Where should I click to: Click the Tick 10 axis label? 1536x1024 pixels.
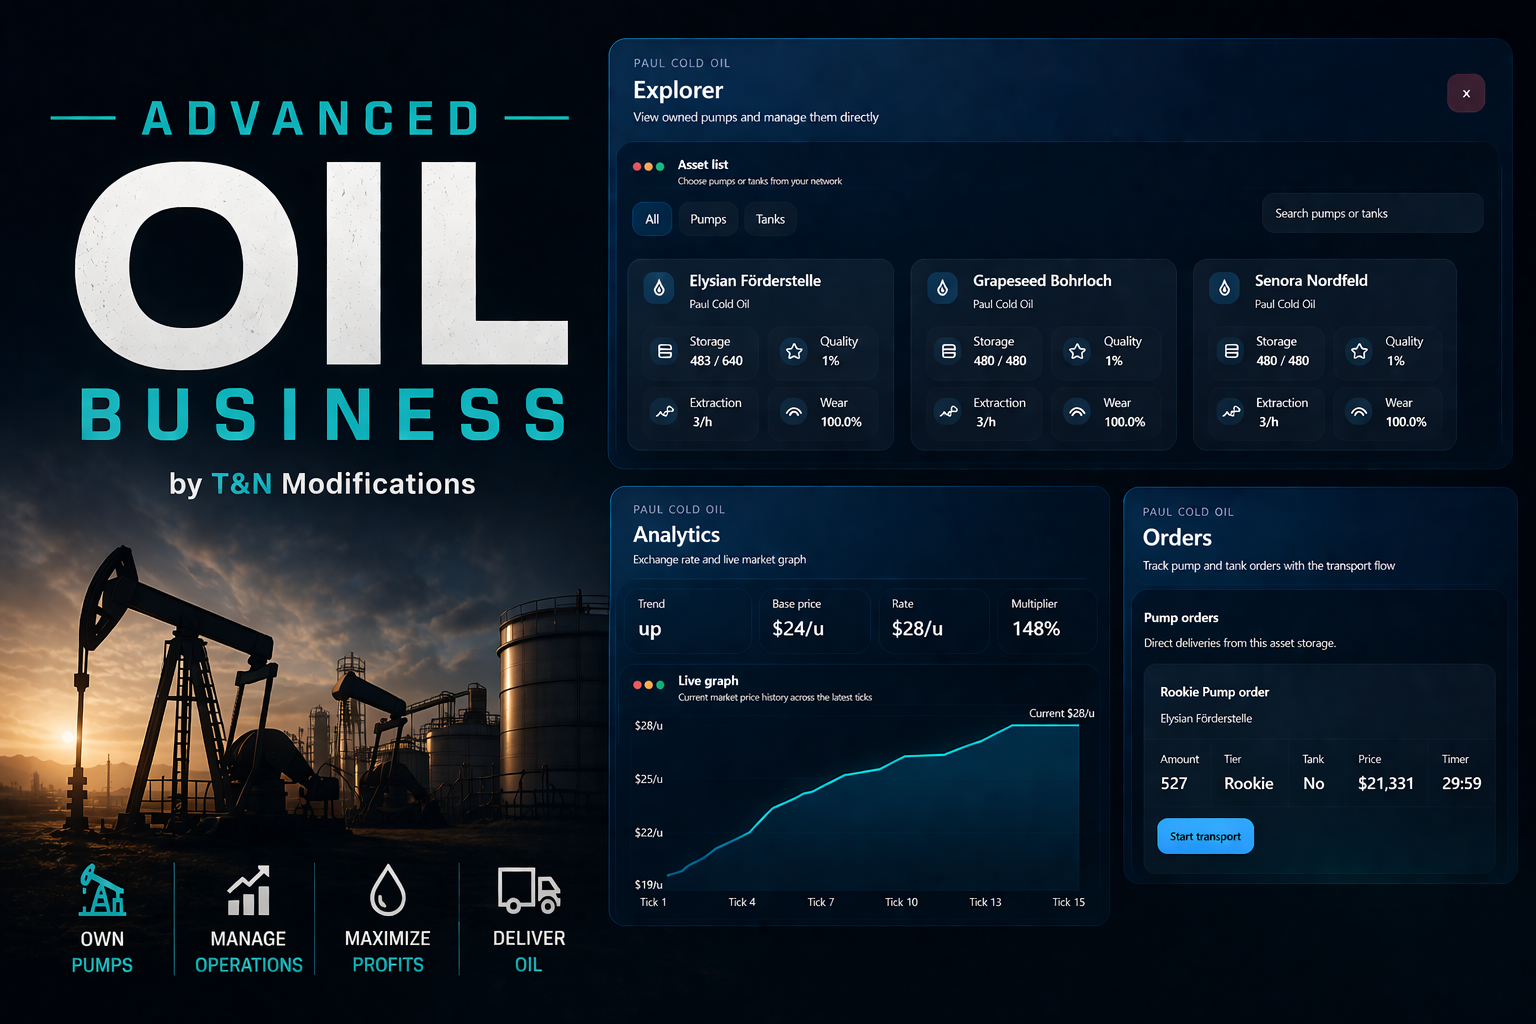coord(901,902)
